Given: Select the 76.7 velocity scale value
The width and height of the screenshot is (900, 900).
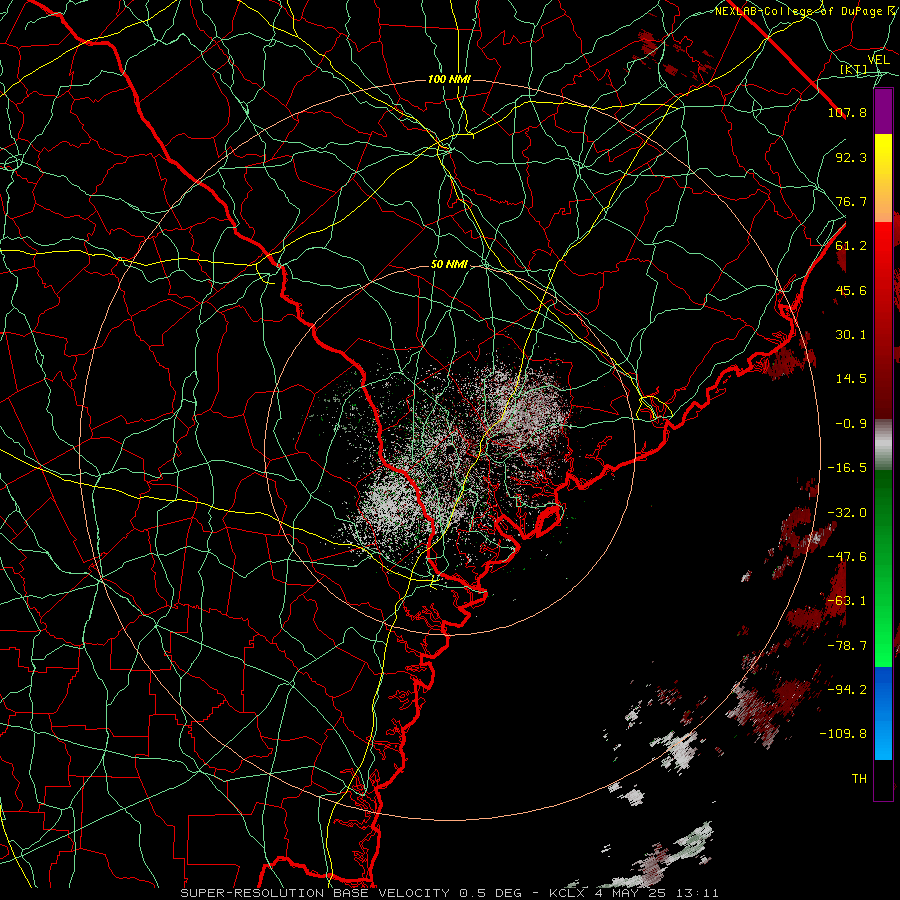Looking at the screenshot, I should pyautogui.click(x=851, y=201).
